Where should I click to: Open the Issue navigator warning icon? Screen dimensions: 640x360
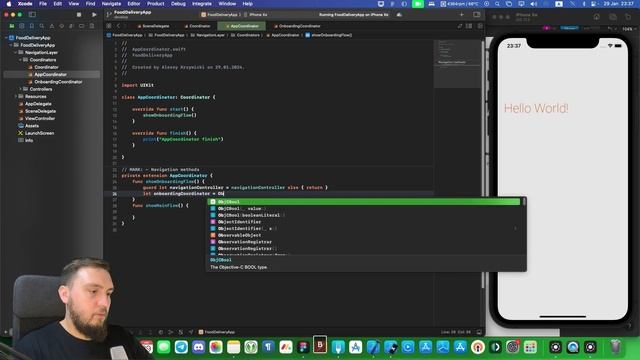coord(52,26)
